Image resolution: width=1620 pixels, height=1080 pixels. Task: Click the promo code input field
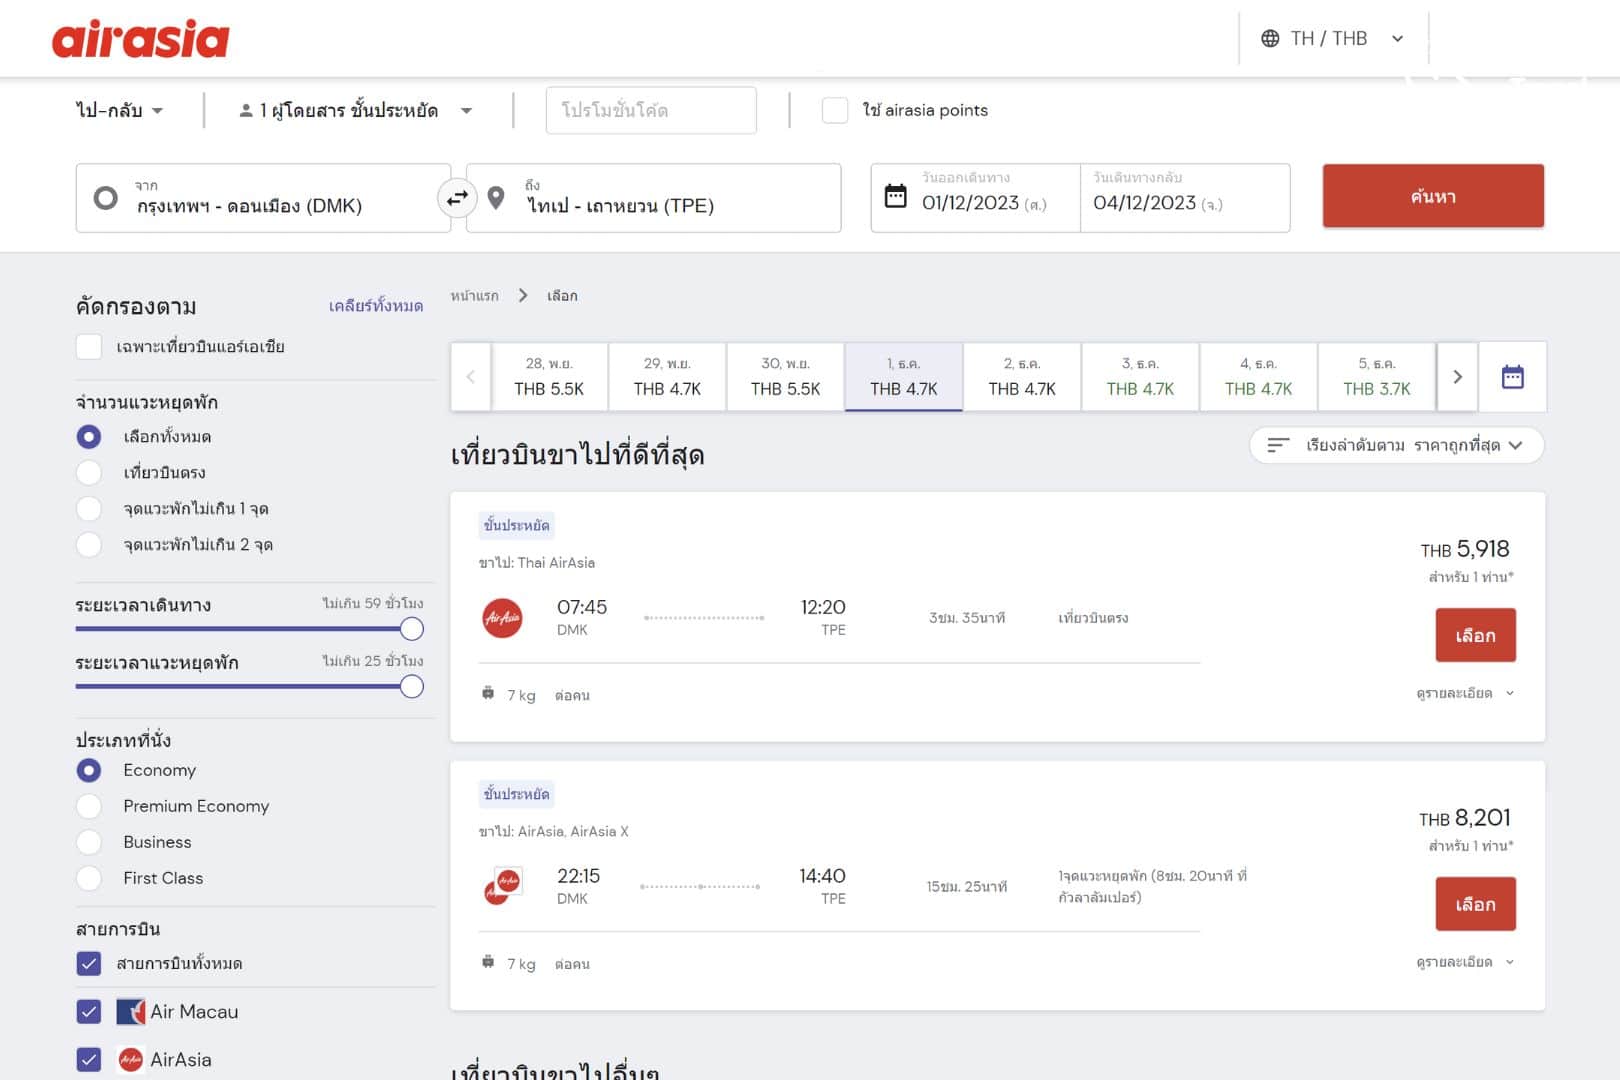tap(651, 110)
